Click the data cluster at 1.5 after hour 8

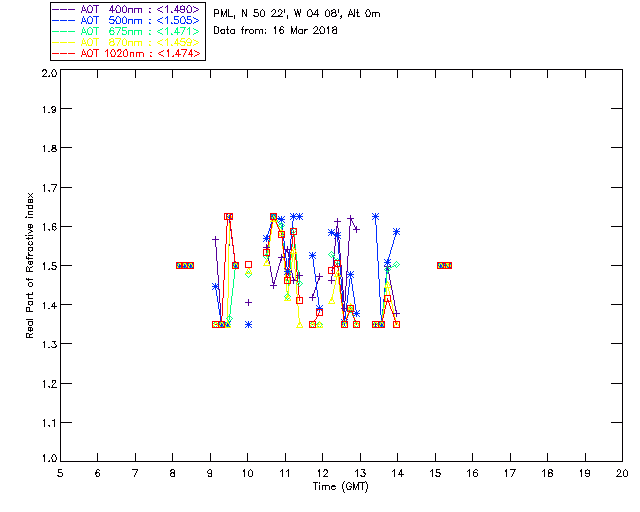pyautogui.click(x=185, y=265)
